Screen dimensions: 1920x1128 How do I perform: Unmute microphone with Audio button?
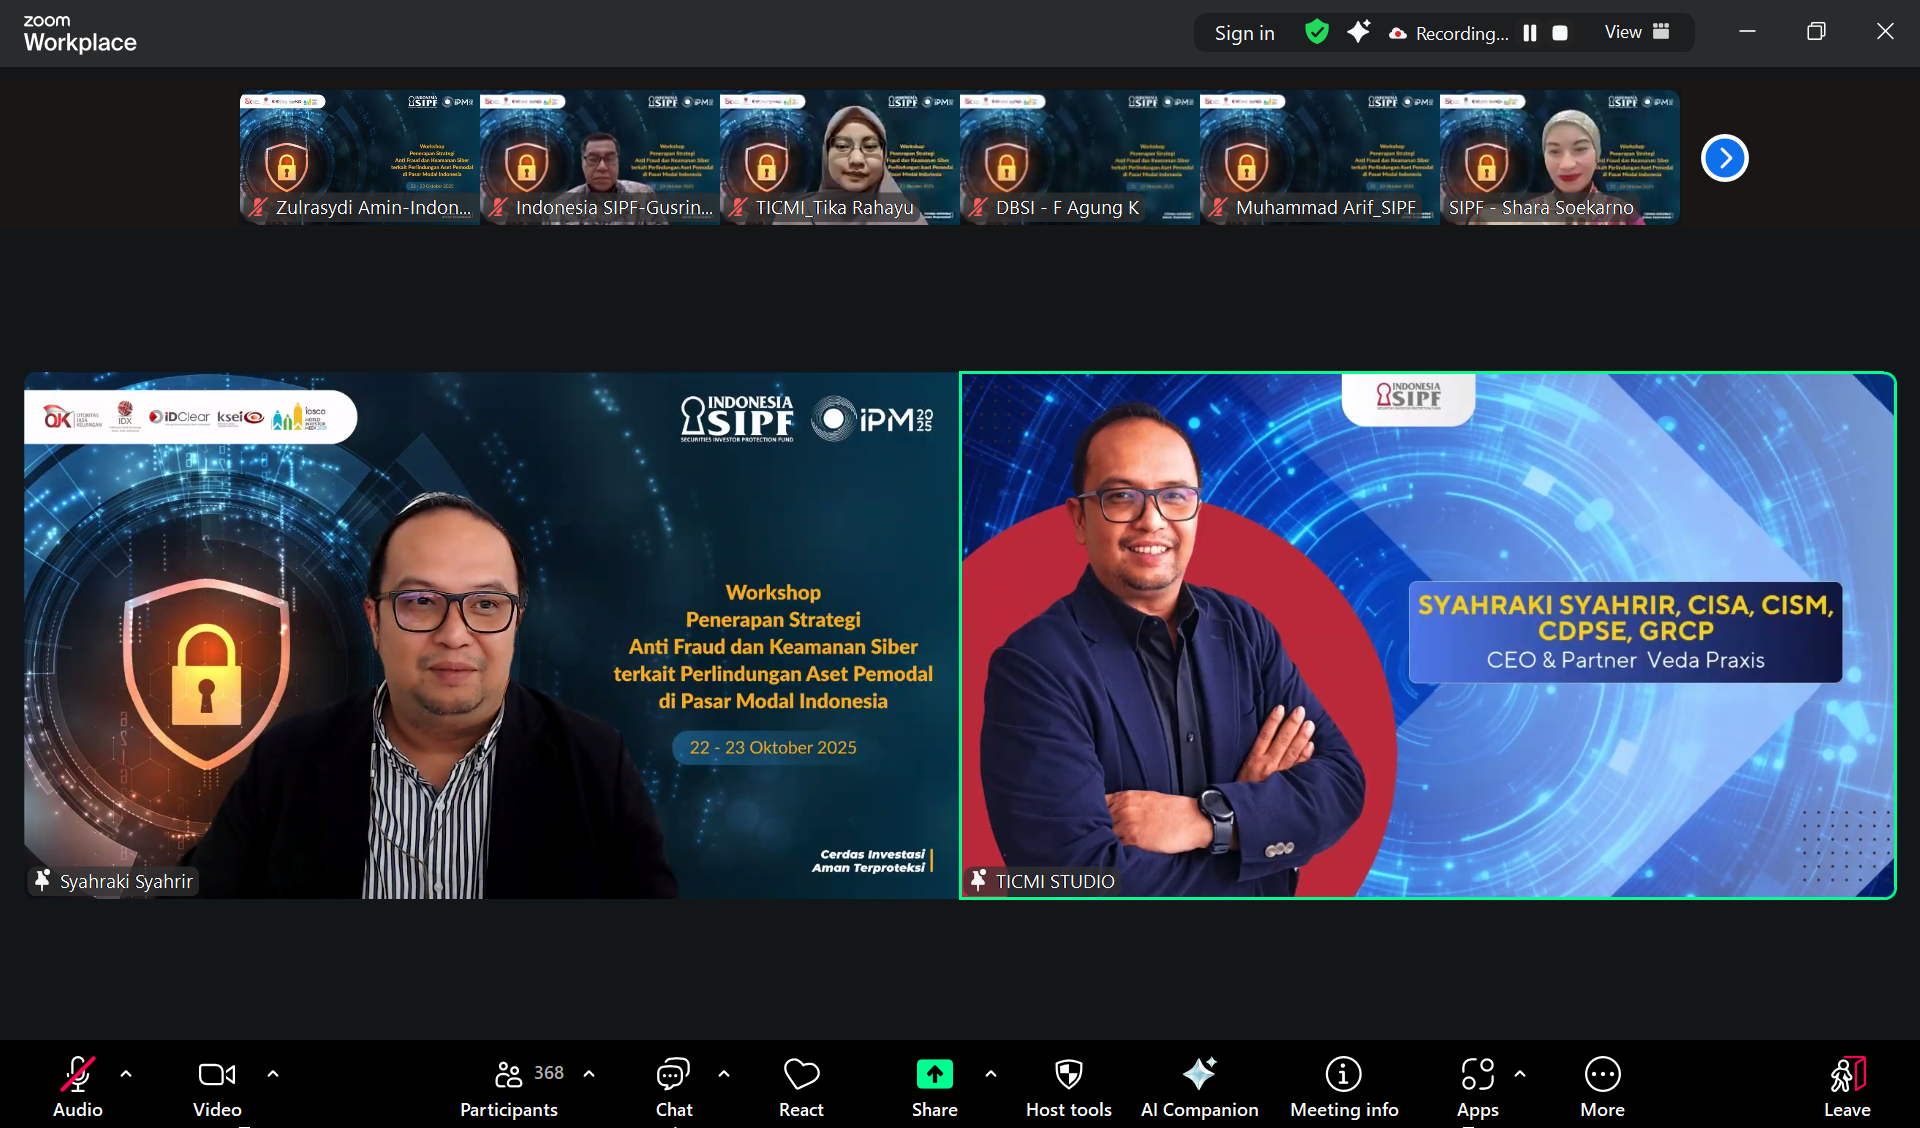coord(78,1086)
